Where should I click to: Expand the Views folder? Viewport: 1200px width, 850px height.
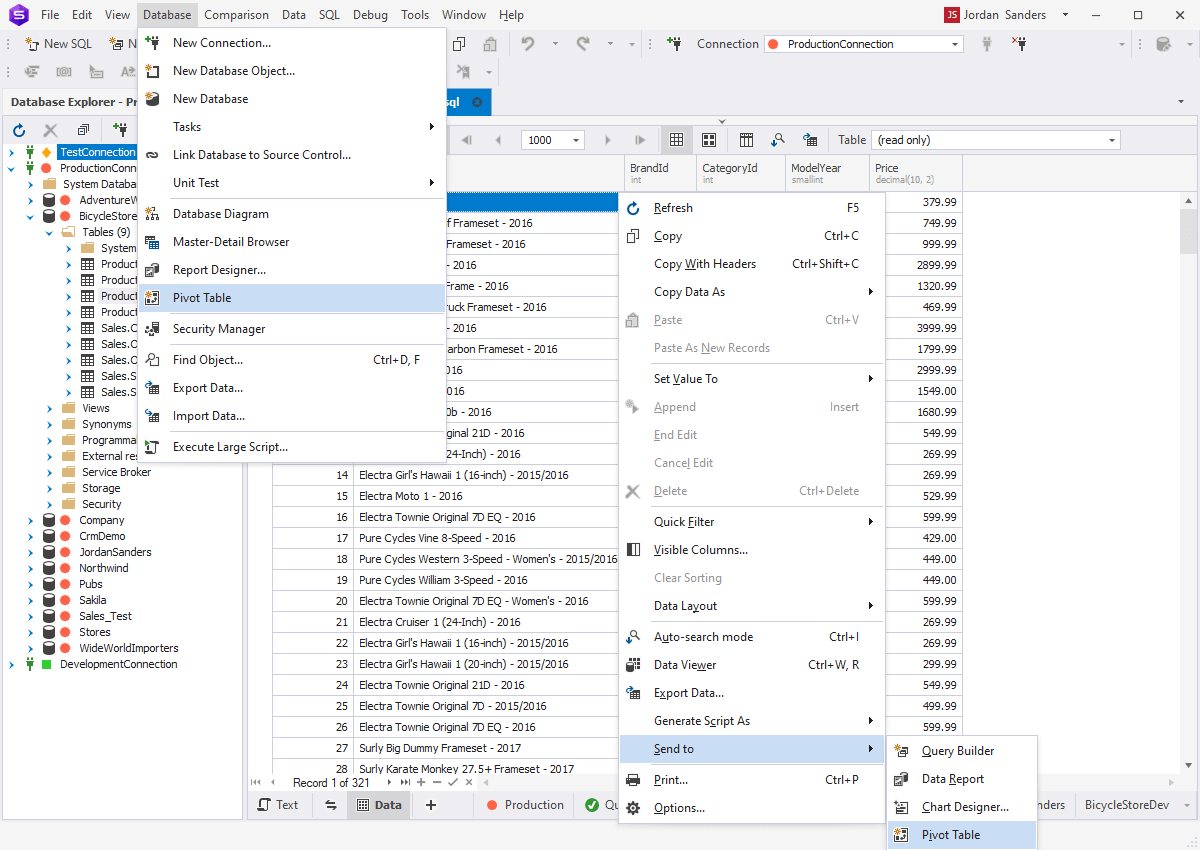(x=49, y=408)
